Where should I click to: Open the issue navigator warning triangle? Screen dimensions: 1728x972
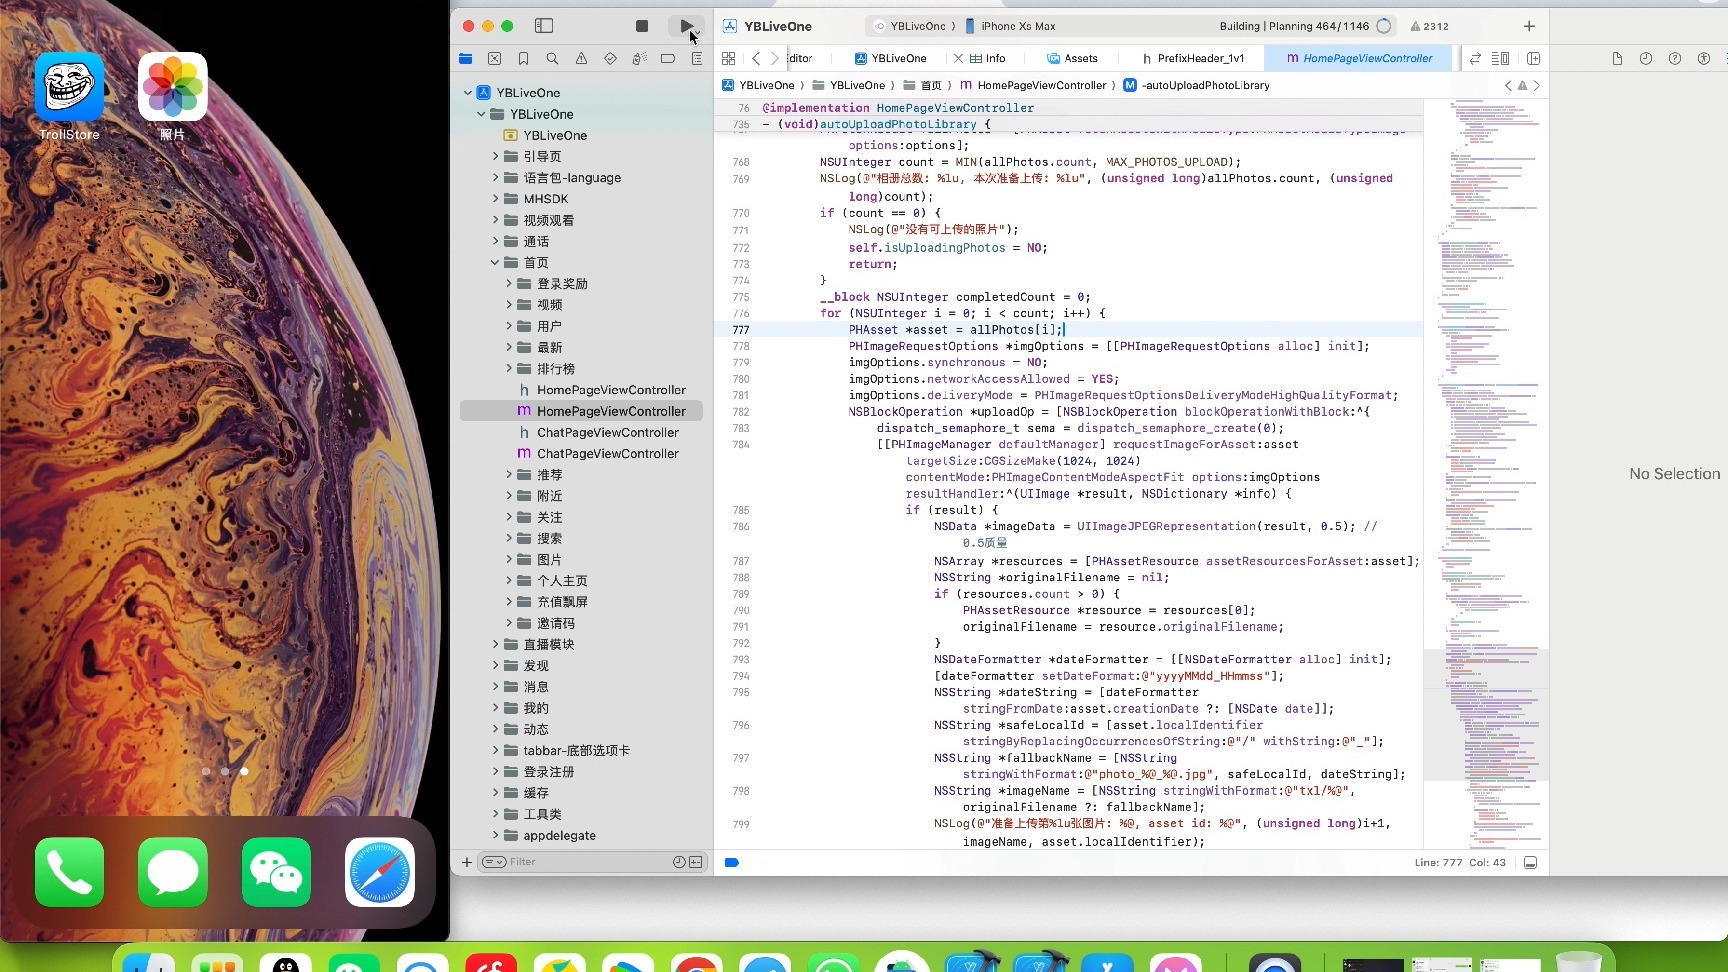pyautogui.click(x=581, y=59)
